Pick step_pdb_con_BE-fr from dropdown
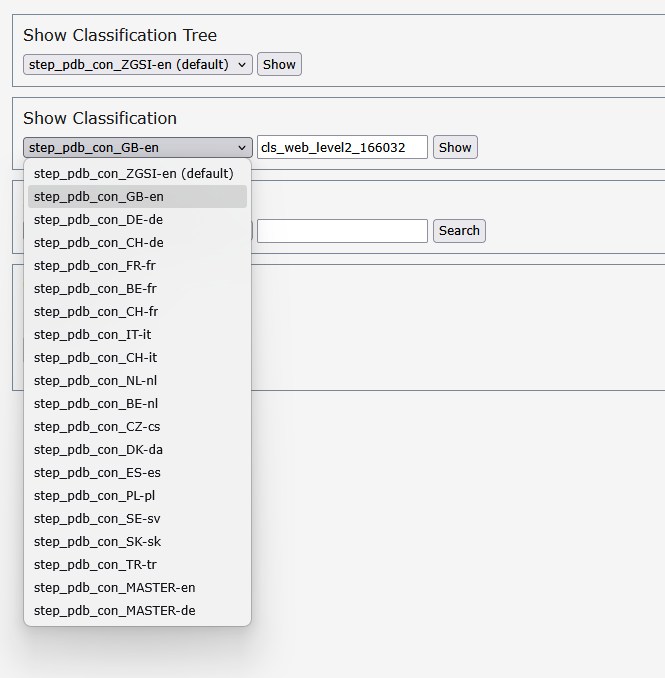 95,288
